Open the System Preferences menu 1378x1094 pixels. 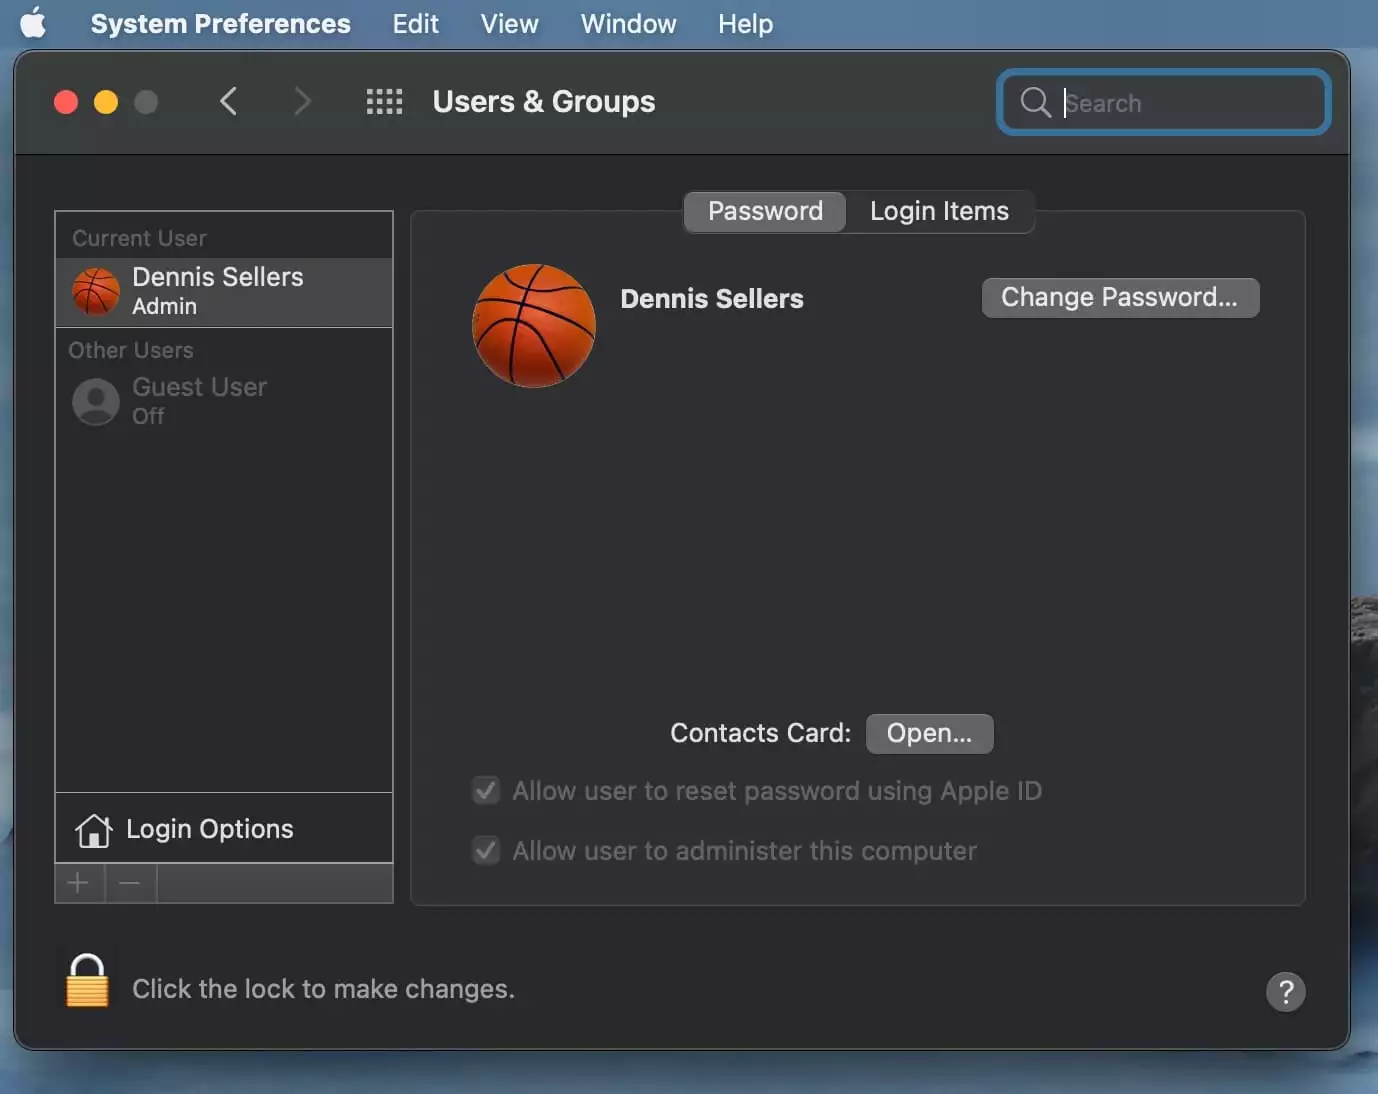coord(220,23)
